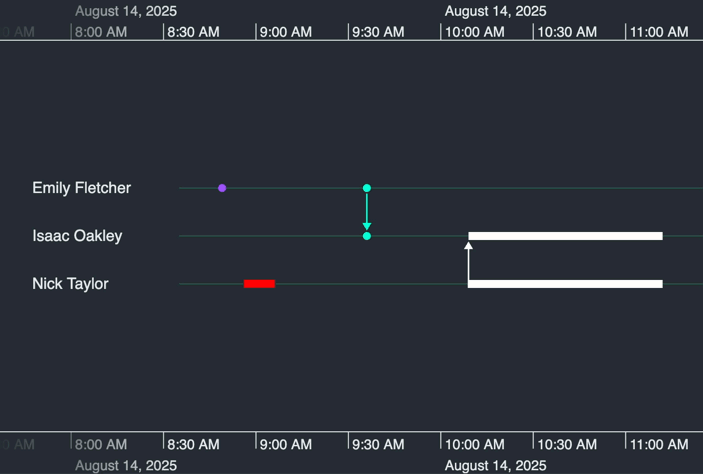Click the white bar on Isaac Oakley's row
Viewport: 703px width, 474px height.
[x=565, y=236]
